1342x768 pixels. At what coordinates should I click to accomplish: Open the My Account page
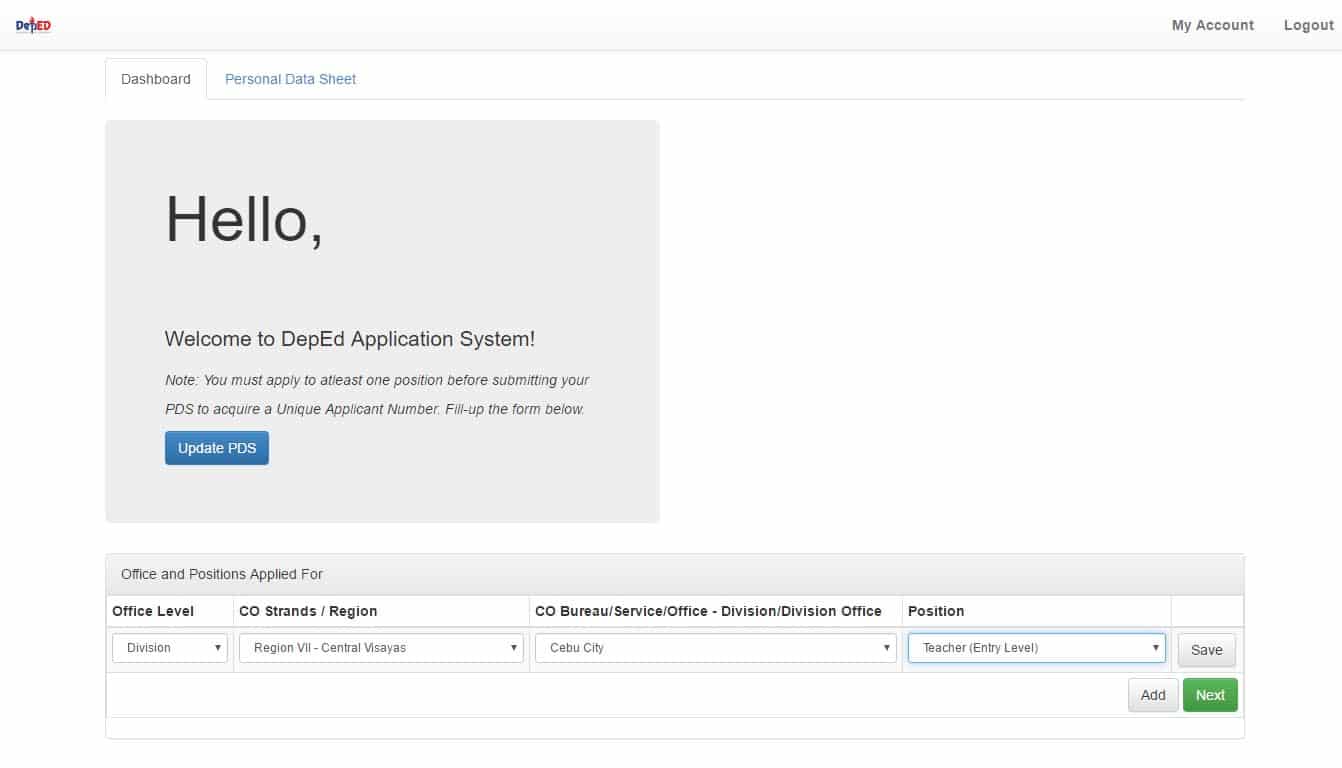click(x=1212, y=25)
